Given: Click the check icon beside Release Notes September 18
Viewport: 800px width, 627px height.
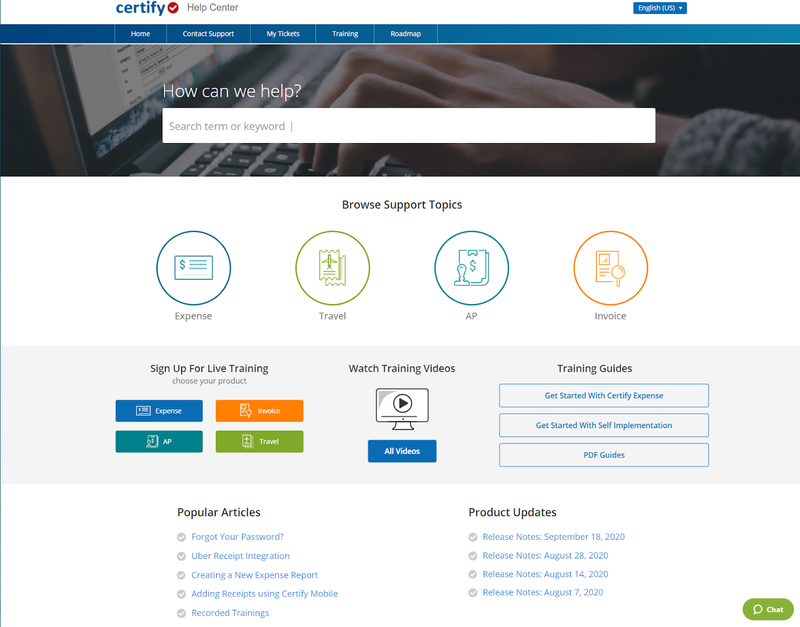Looking at the screenshot, I should (x=473, y=537).
